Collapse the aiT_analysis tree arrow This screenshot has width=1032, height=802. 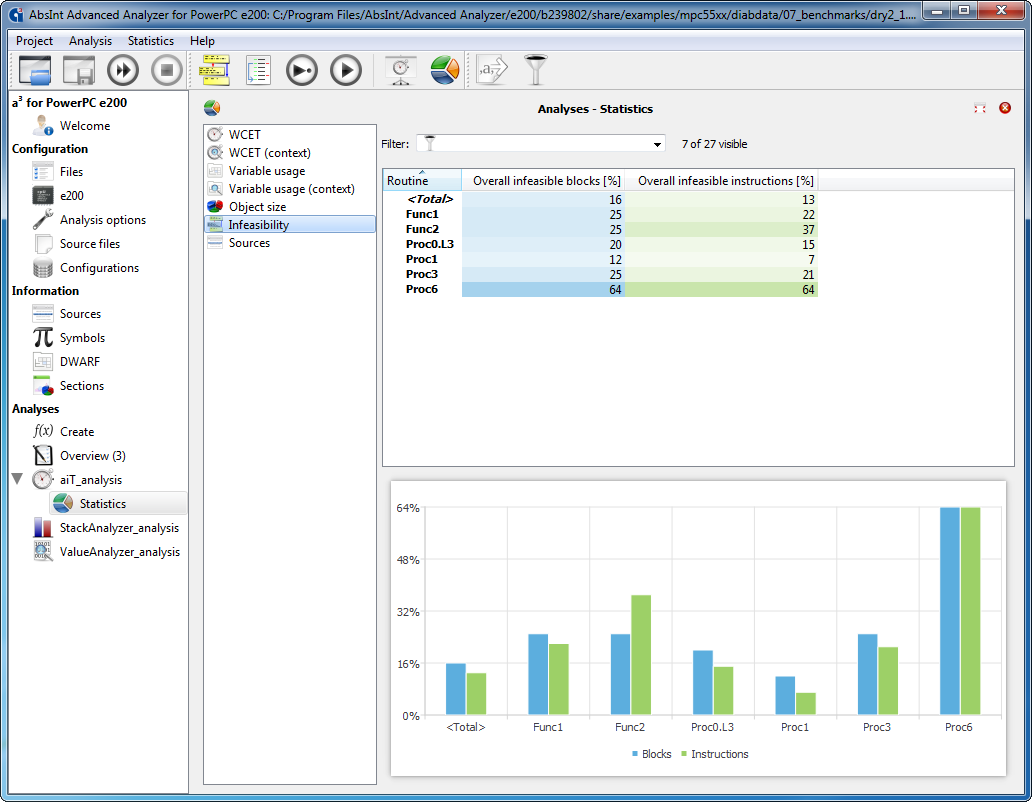point(18,478)
